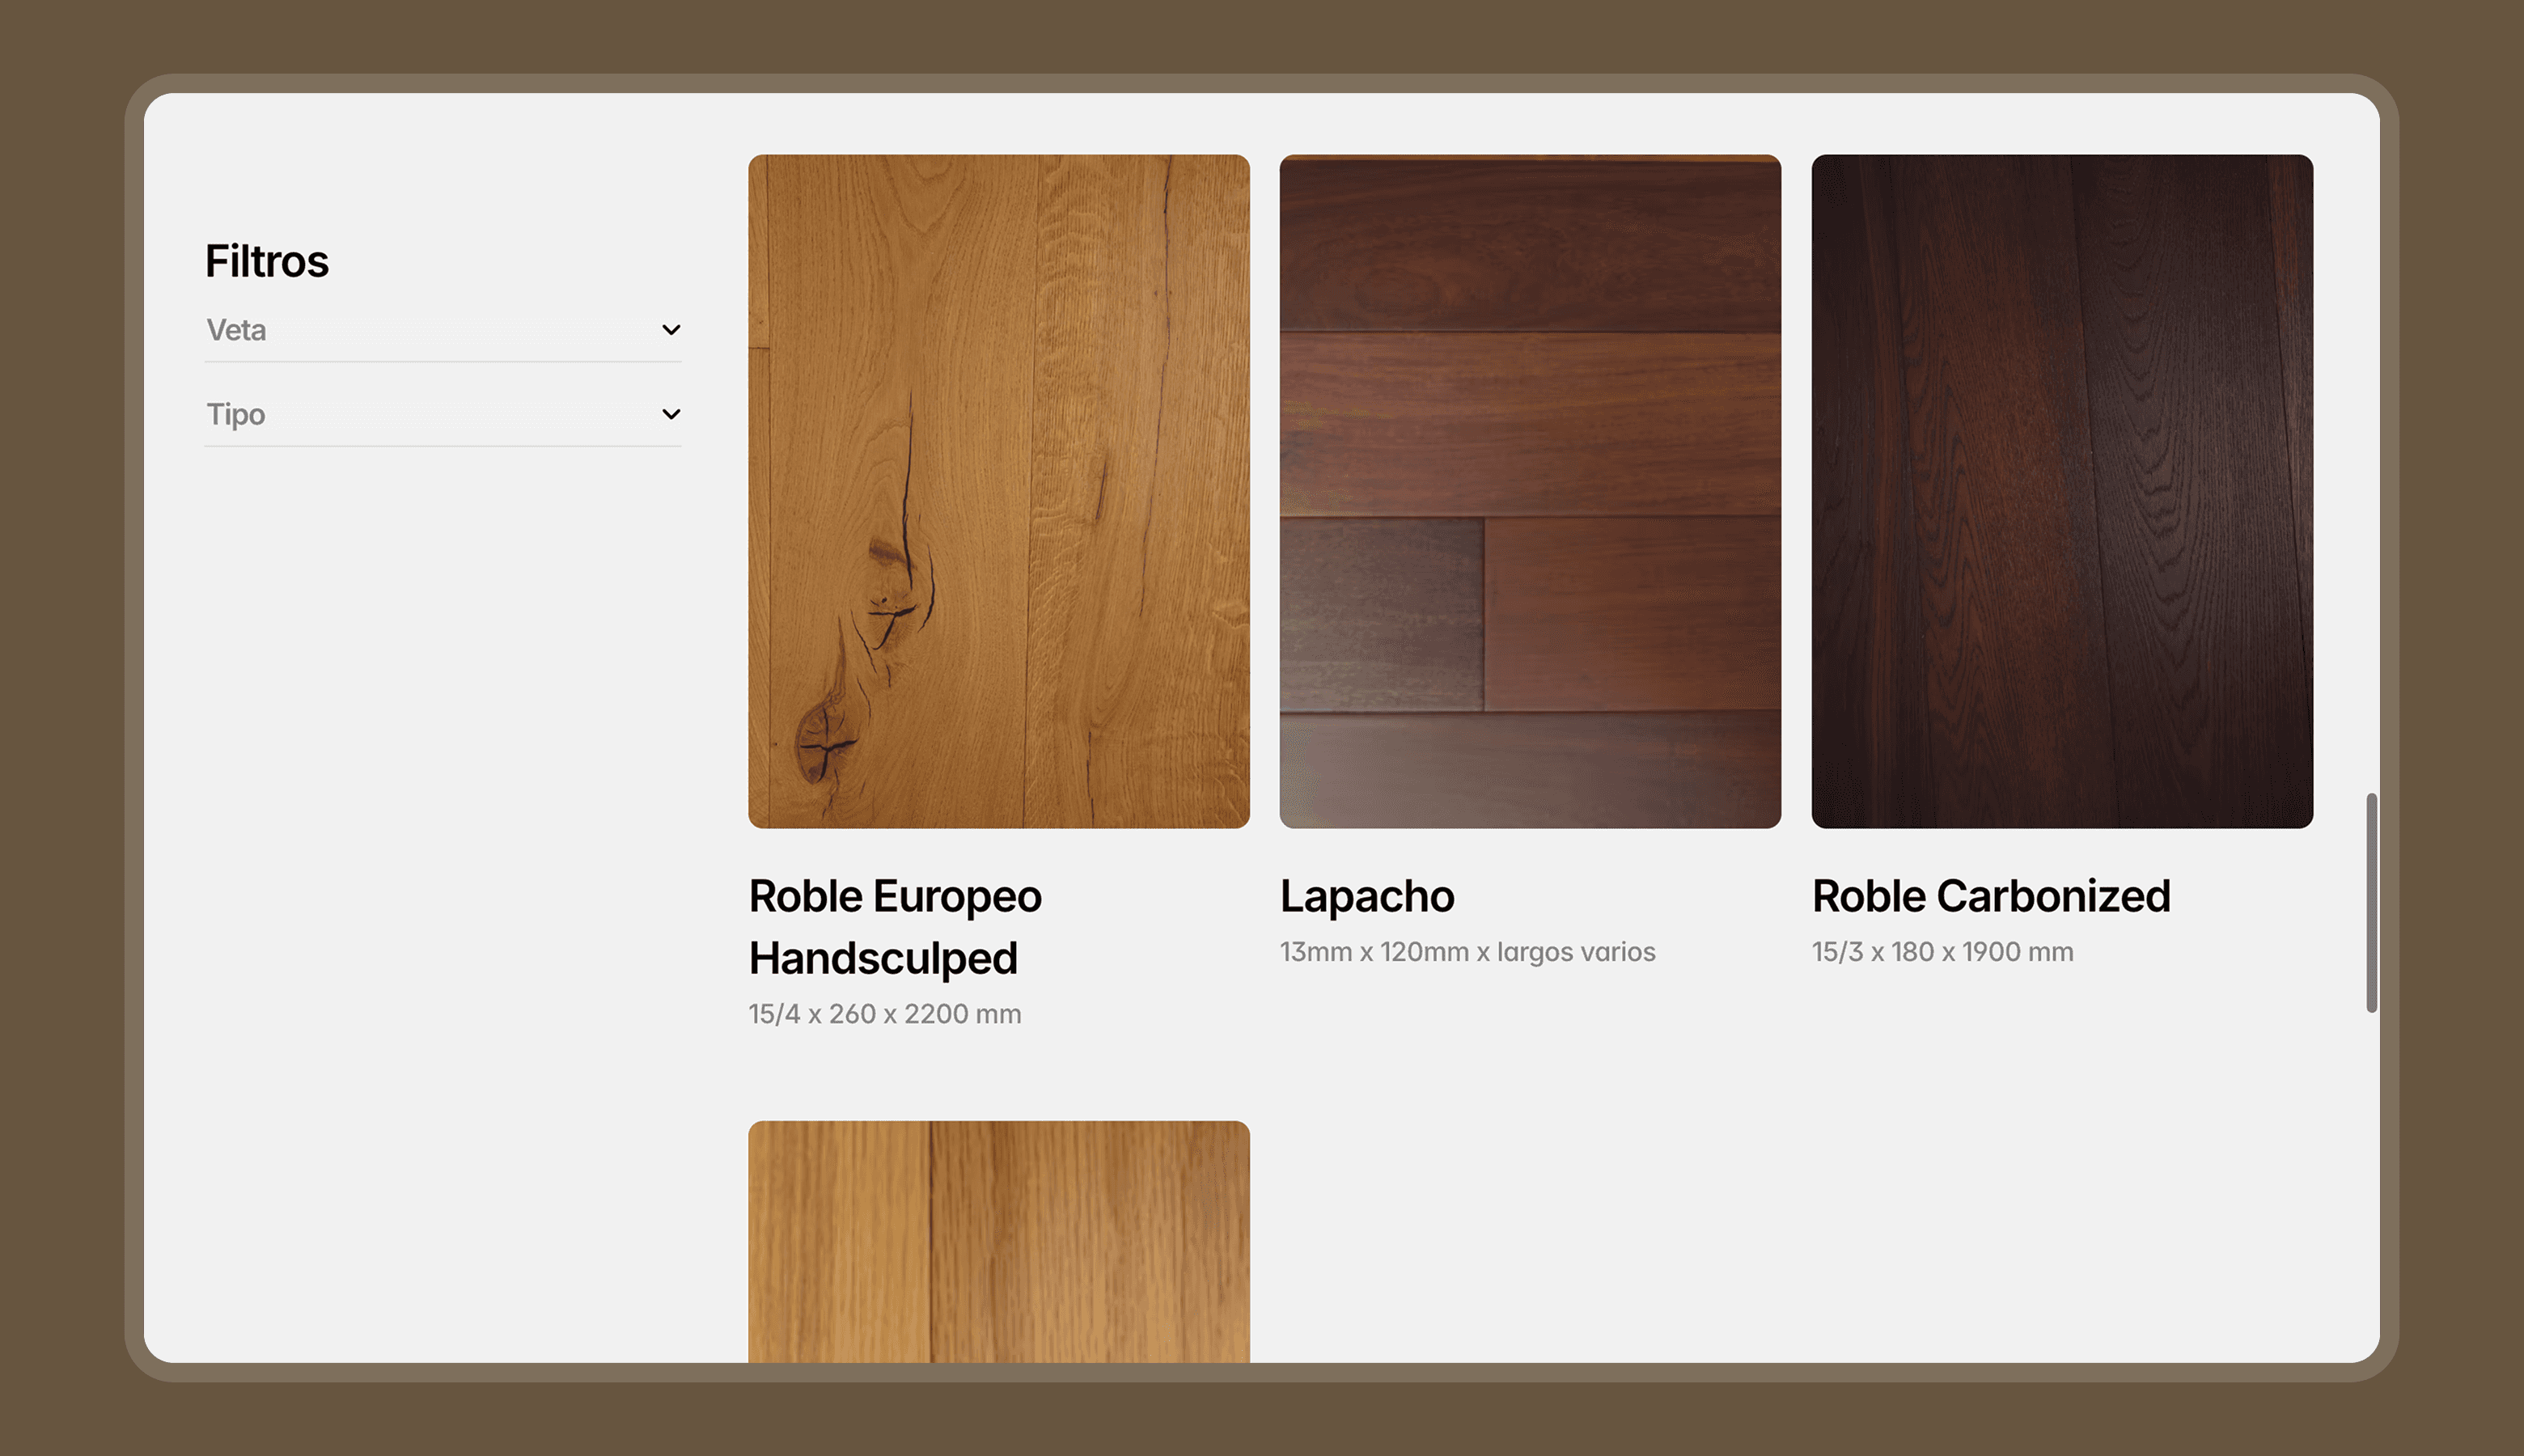Click the Veta filter label text
2524x1456 pixels.
236,331
